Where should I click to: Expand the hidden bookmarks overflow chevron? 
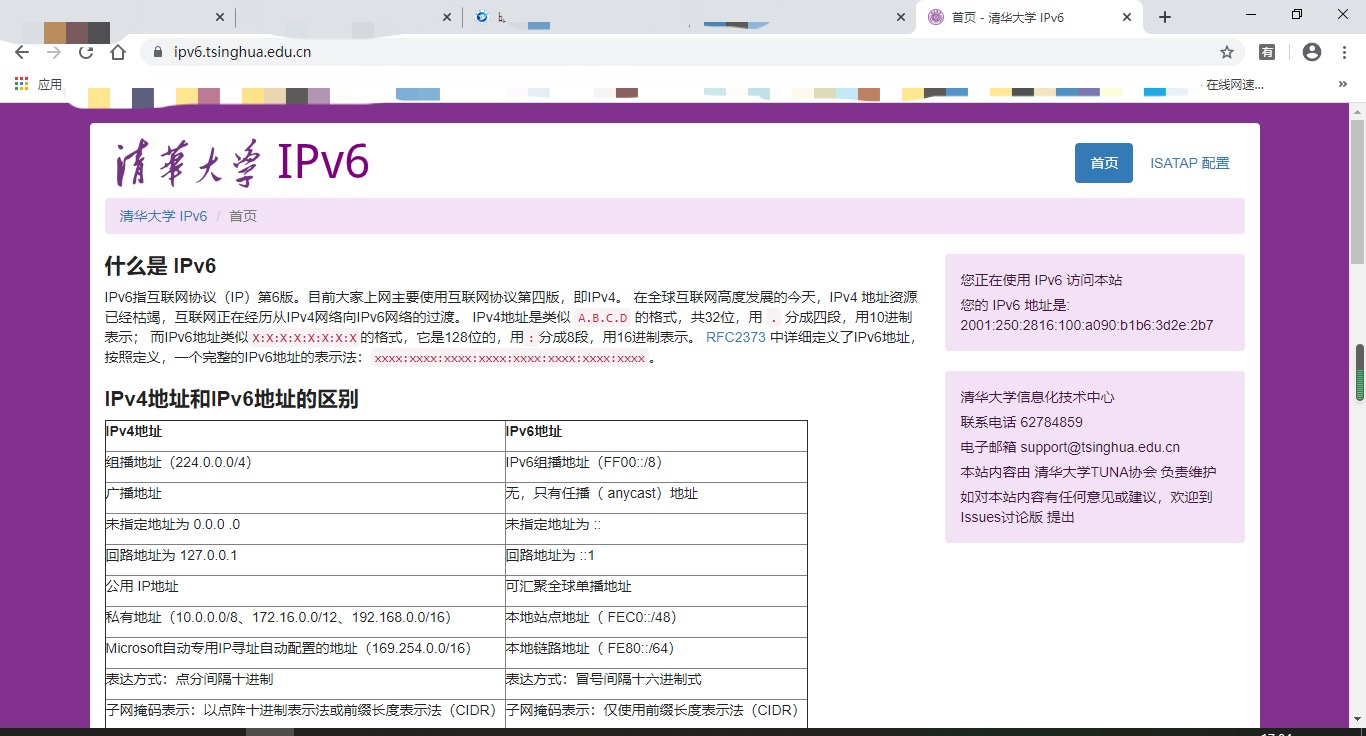(x=1342, y=85)
